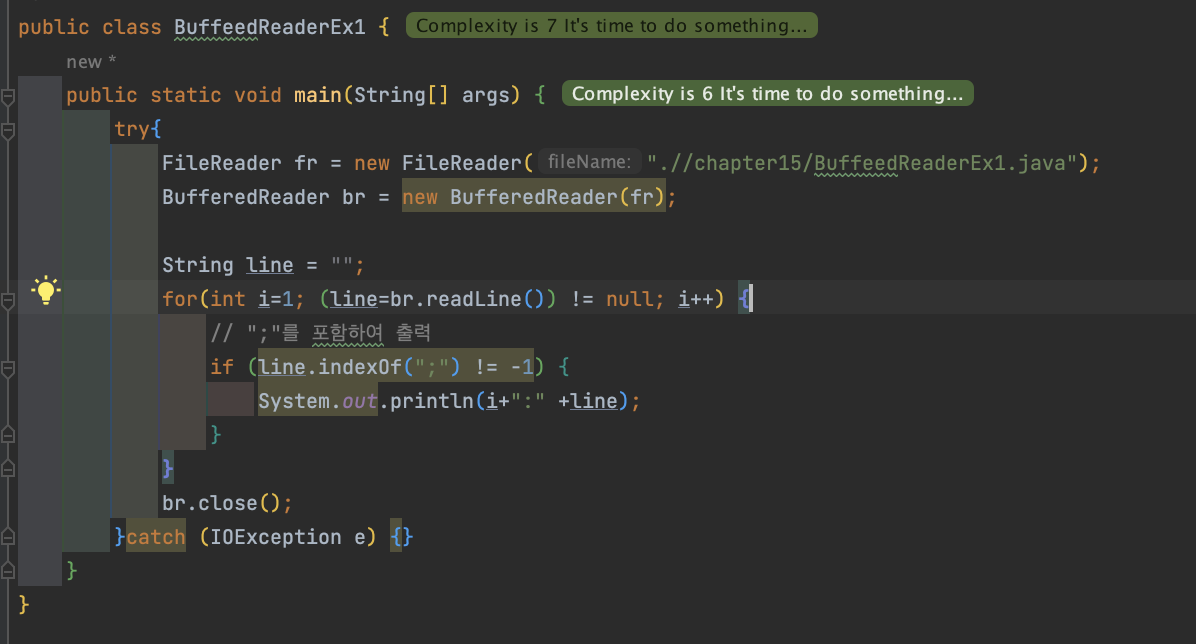Click the yellow lightbulb quick-fix icon

click(46, 291)
